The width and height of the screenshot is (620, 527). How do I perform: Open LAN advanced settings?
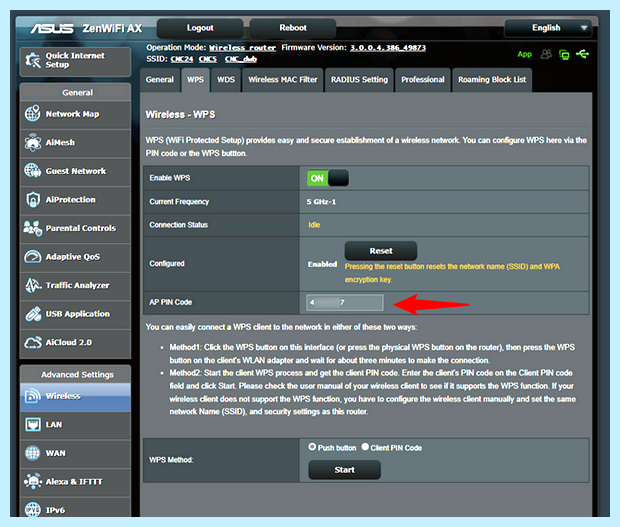75,425
